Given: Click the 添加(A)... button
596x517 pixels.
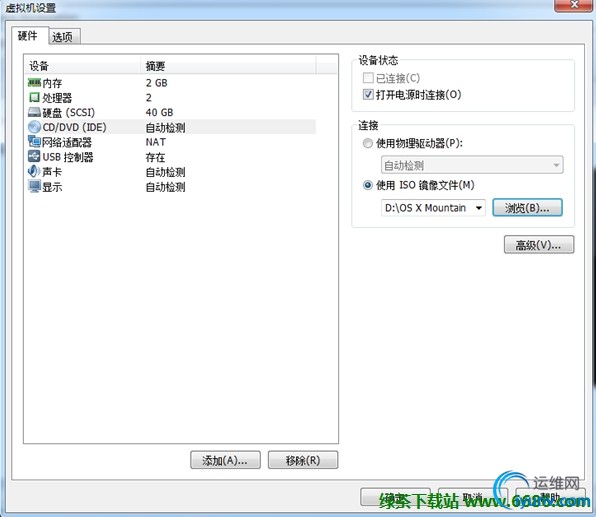Looking at the screenshot, I should [225, 460].
